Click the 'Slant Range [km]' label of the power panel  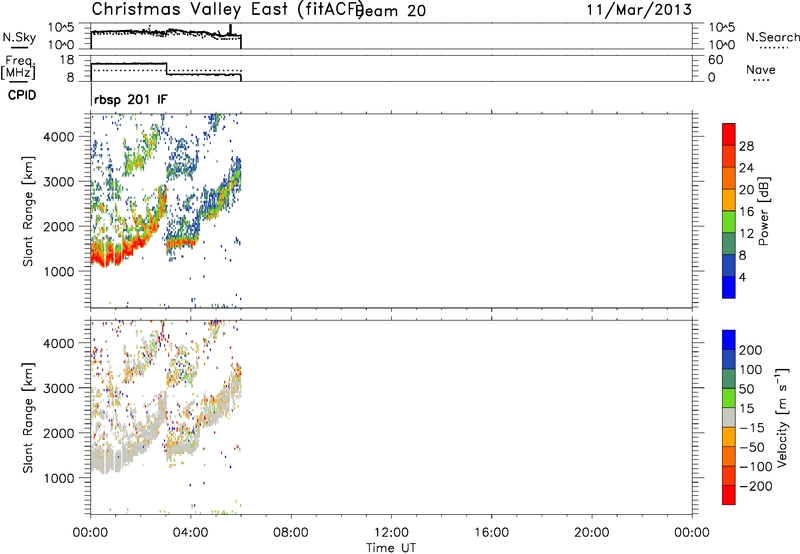pos(28,211)
